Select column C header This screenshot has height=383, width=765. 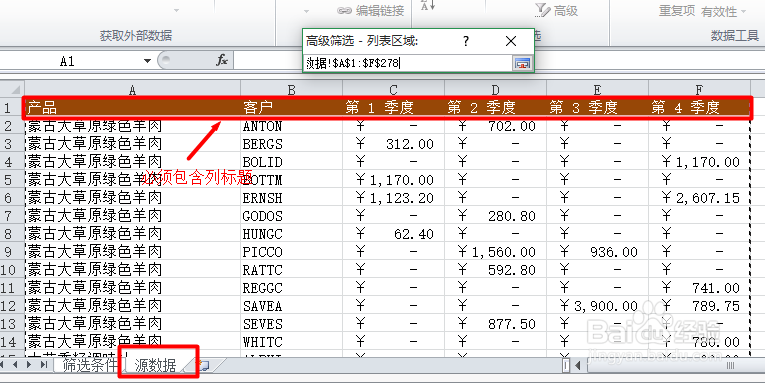pyautogui.click(x=393, y=89)
